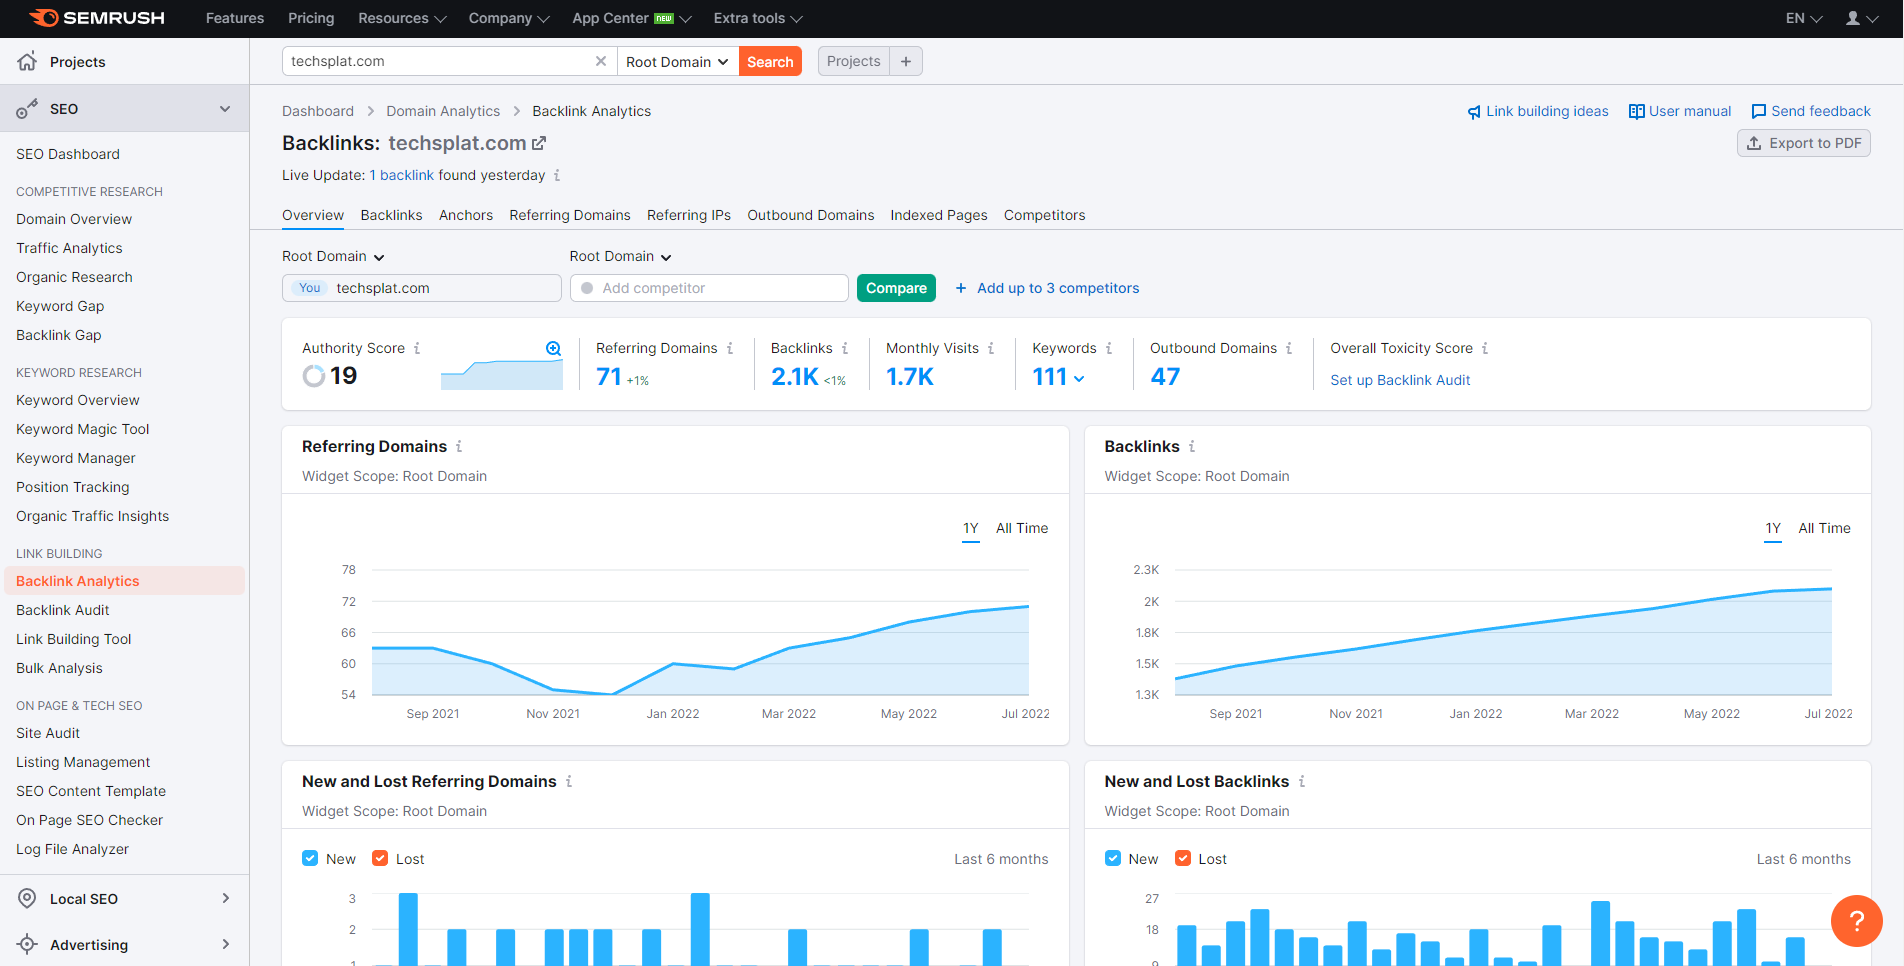The height and width of the screenshot is (966, 1904).
Task: Click Backlinks metric info icon
Action: click(845, 348)
